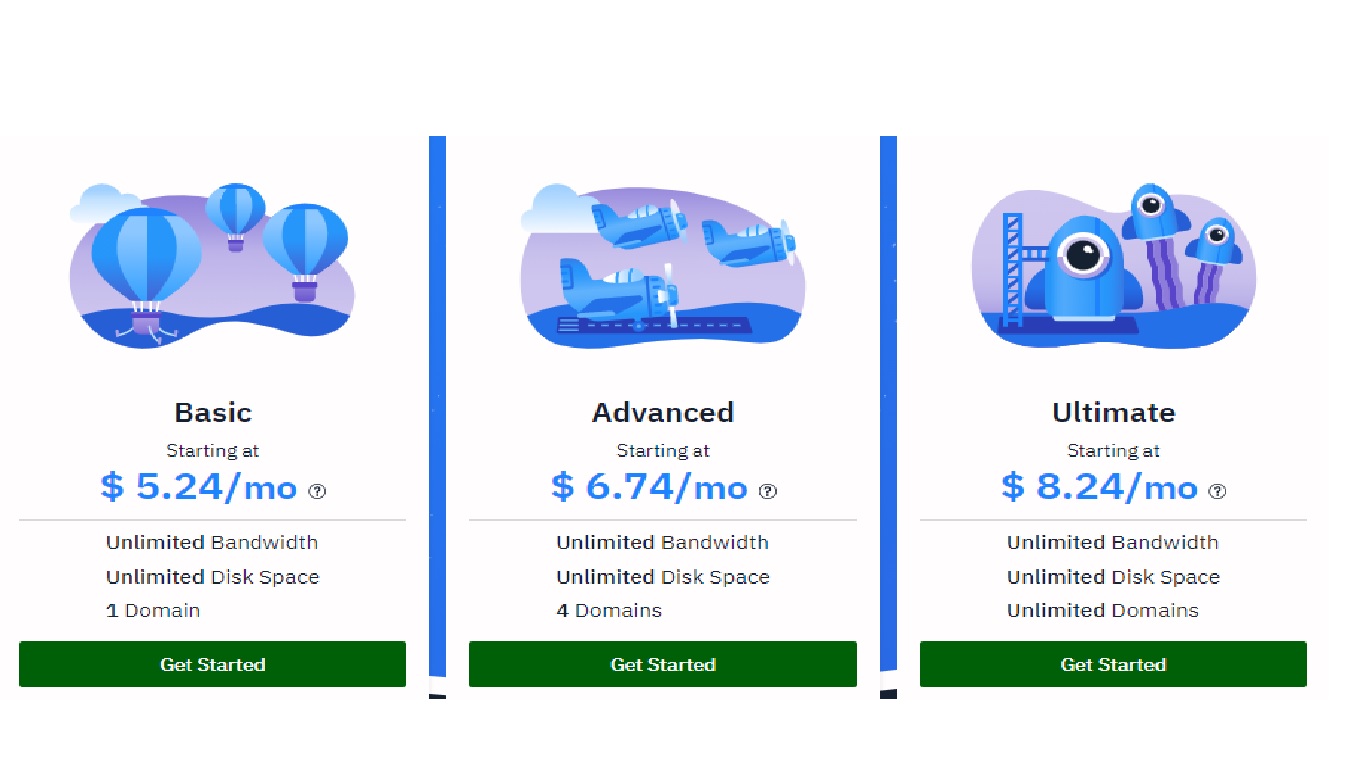Click the airplanes illustration for Advanced plan
The image size is (1366, 768).
tap(663, 265)
